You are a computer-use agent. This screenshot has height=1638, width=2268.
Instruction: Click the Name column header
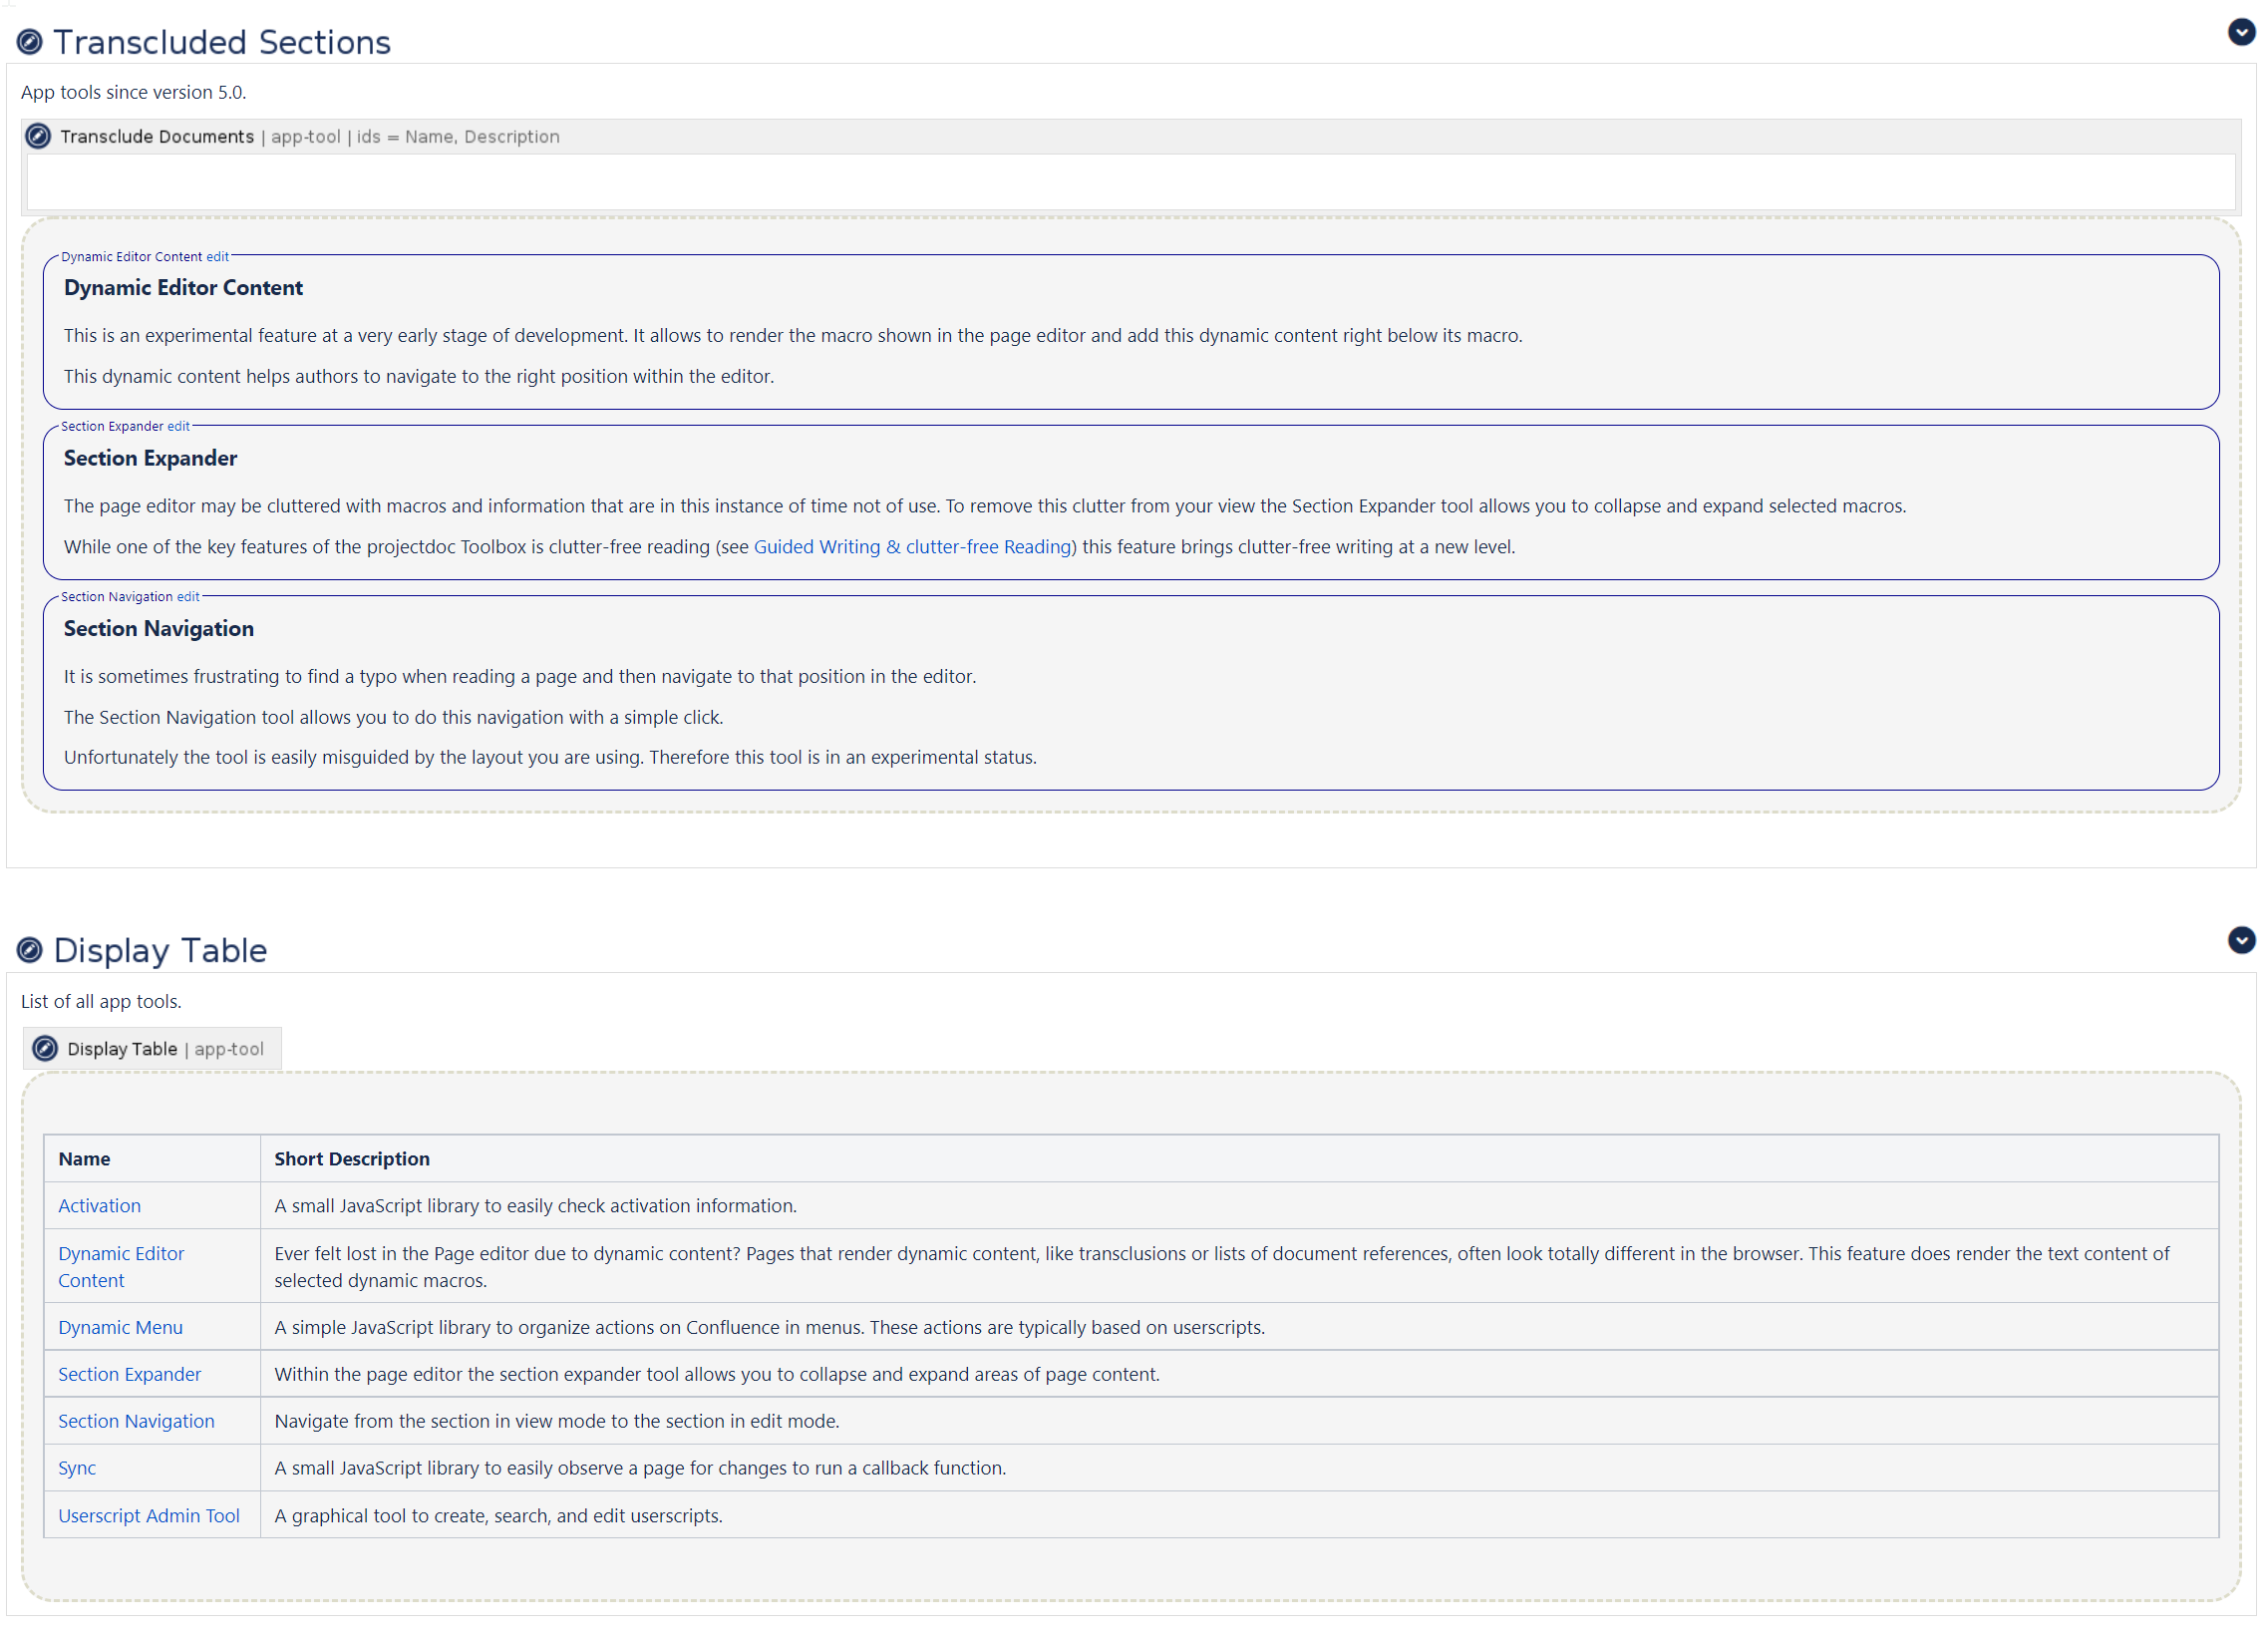84,1159
